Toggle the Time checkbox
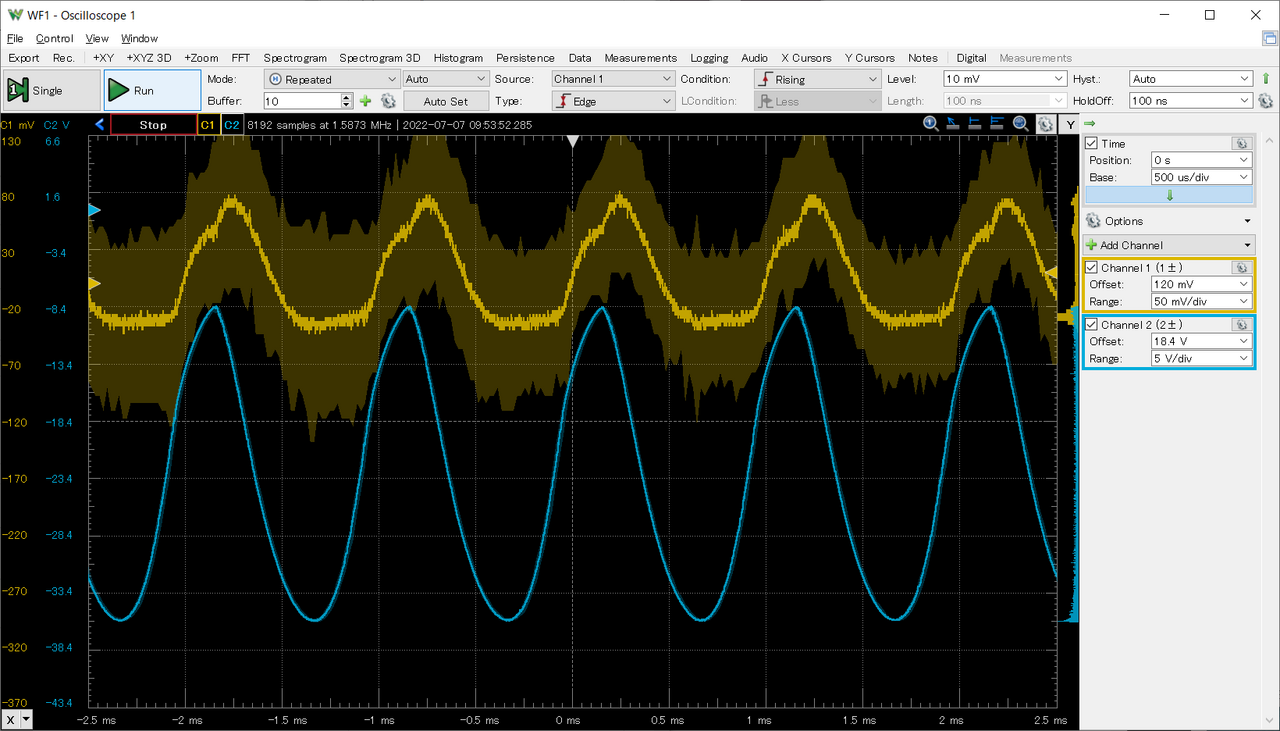Viewport: 1280px width, 731px height. [x=1092, y=144]
